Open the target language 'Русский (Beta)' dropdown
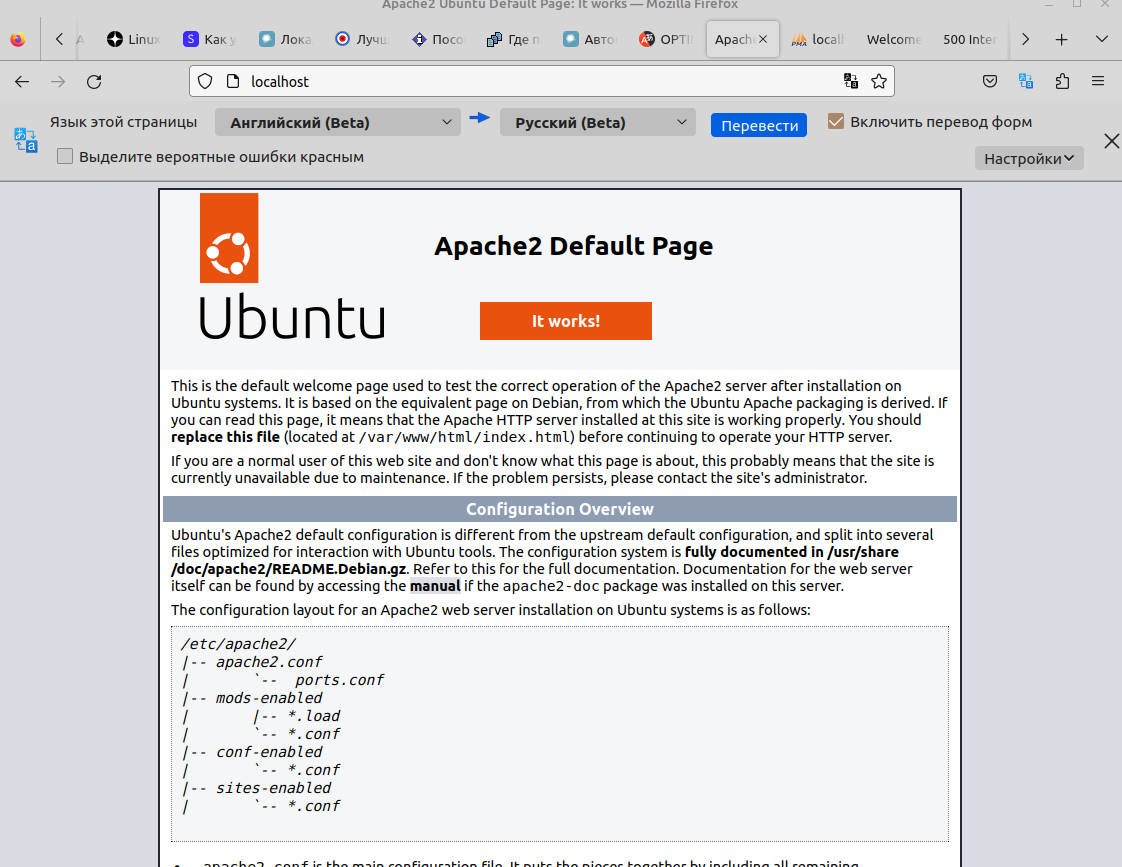 coord(597,122)
